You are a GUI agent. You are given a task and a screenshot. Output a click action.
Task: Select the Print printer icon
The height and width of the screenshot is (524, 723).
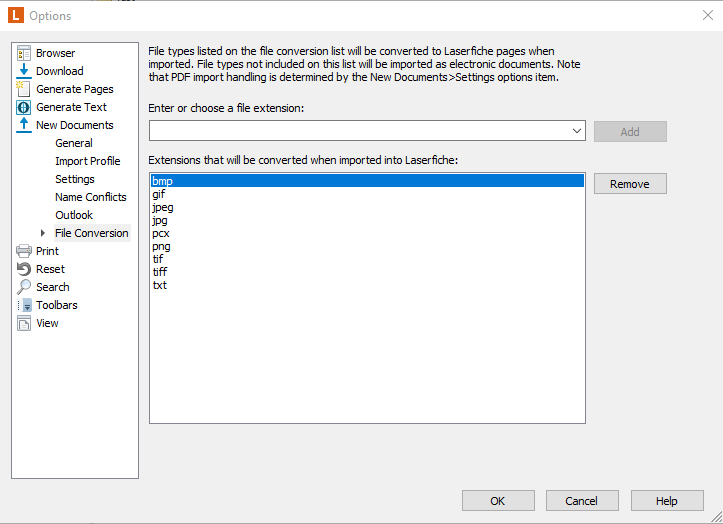click(24, 251)
